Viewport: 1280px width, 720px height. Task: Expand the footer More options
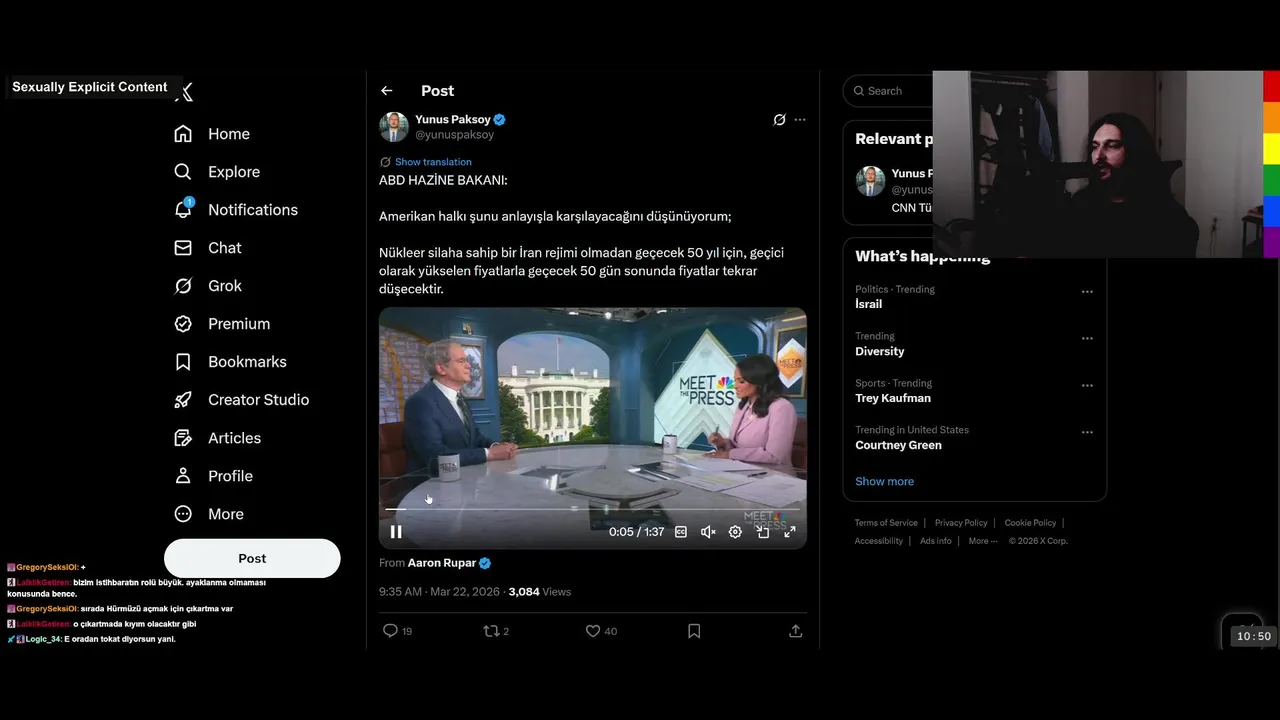[x=983, y=541]
